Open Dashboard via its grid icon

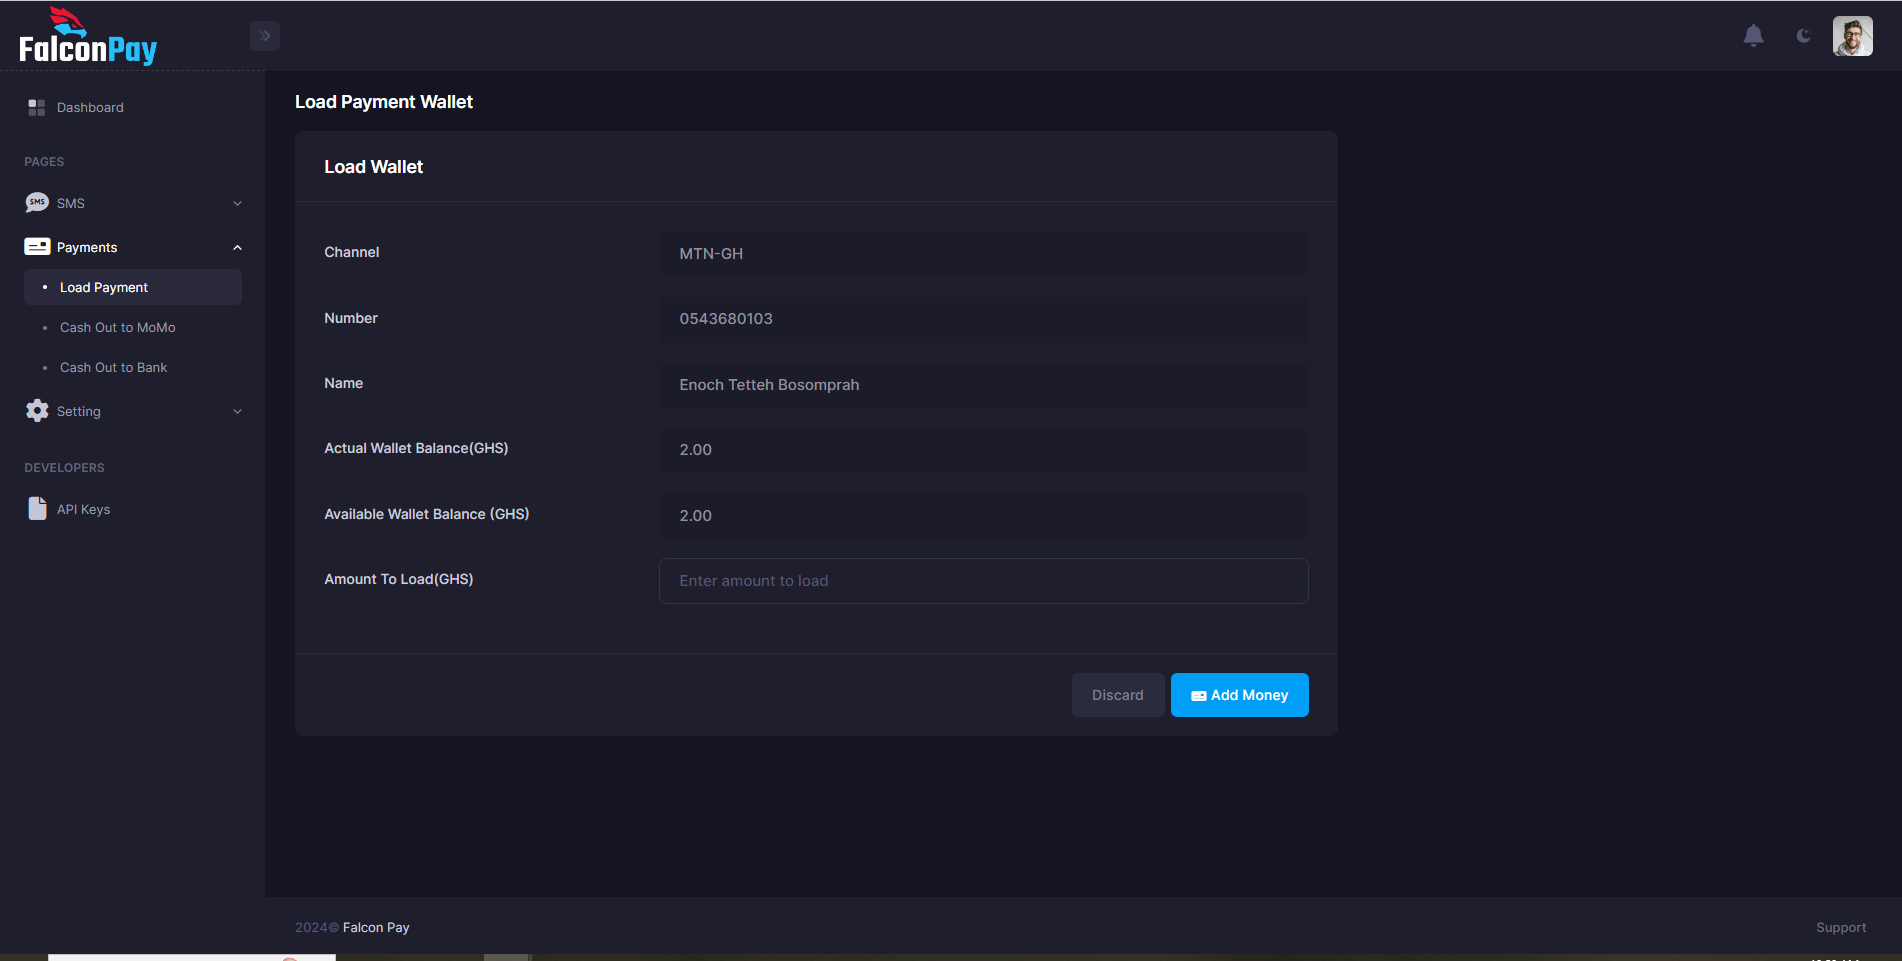[37, 107]
